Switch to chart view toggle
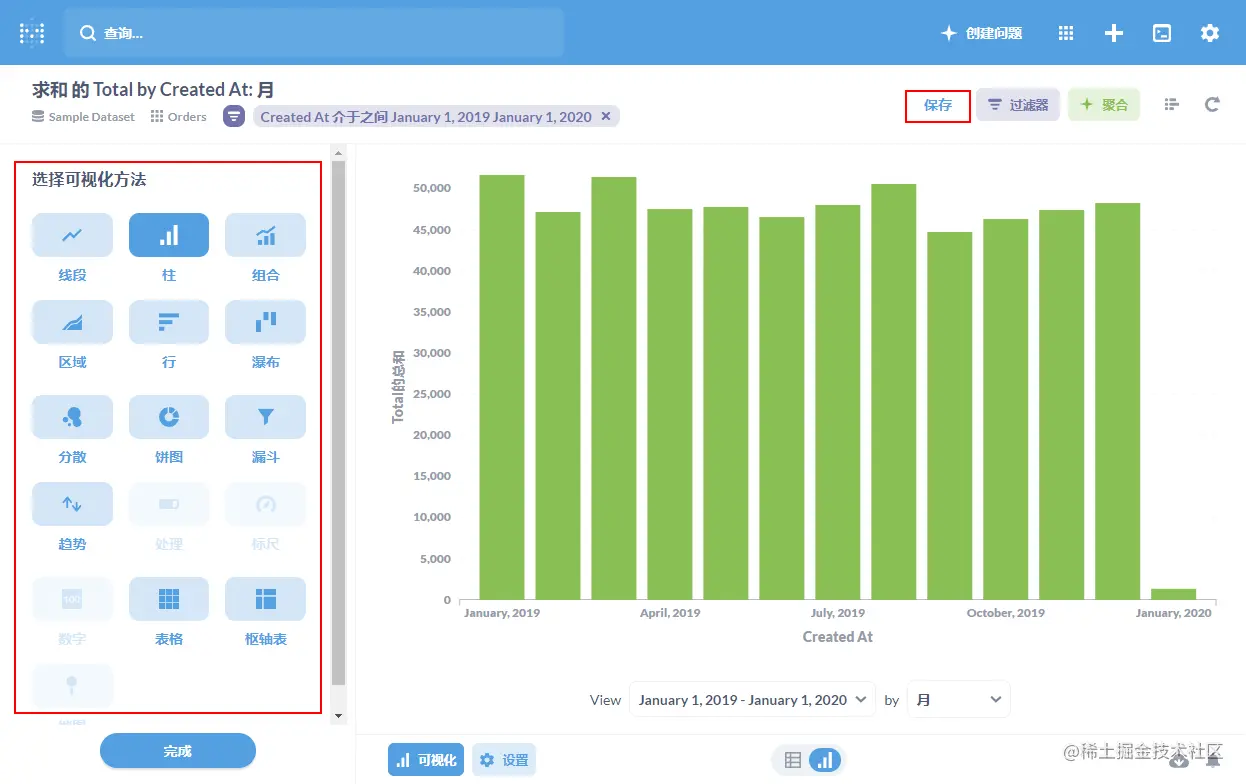The width and height of the screenshot is (1246, 784). coord(825,760)
